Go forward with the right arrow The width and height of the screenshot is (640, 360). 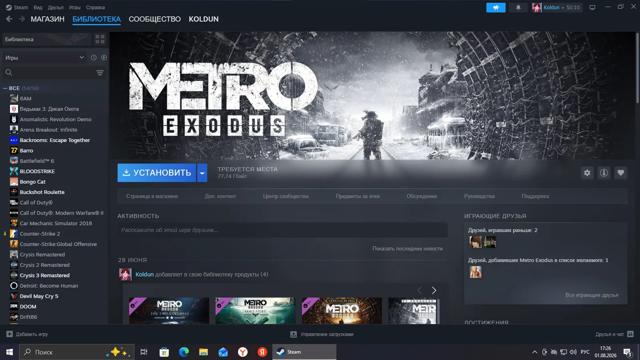[x=22, y=19]
